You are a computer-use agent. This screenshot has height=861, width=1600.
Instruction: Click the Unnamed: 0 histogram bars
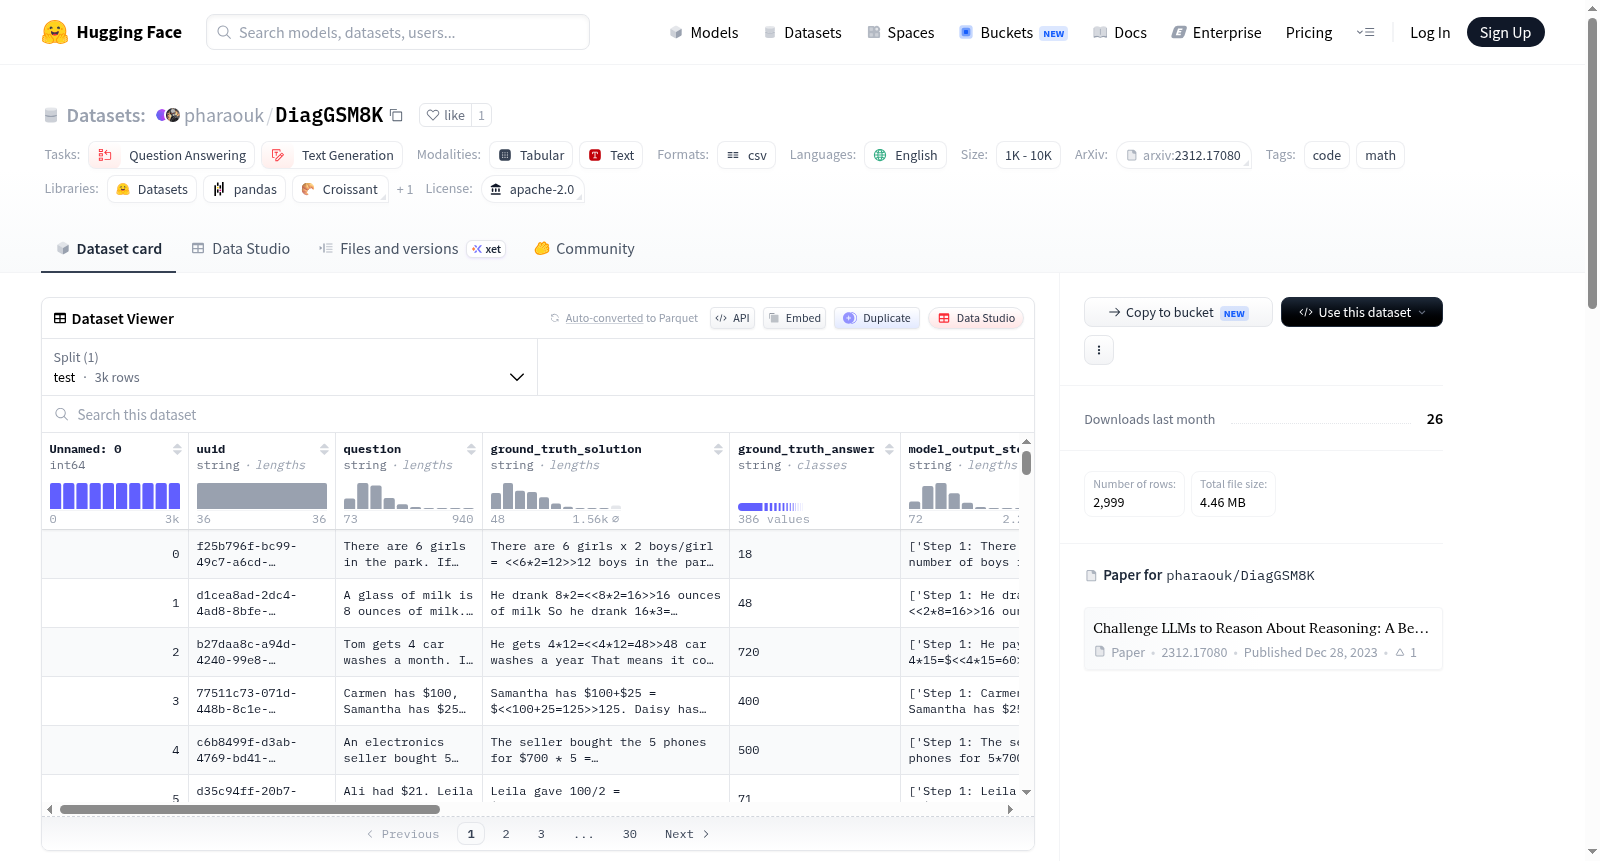(115, 496)
